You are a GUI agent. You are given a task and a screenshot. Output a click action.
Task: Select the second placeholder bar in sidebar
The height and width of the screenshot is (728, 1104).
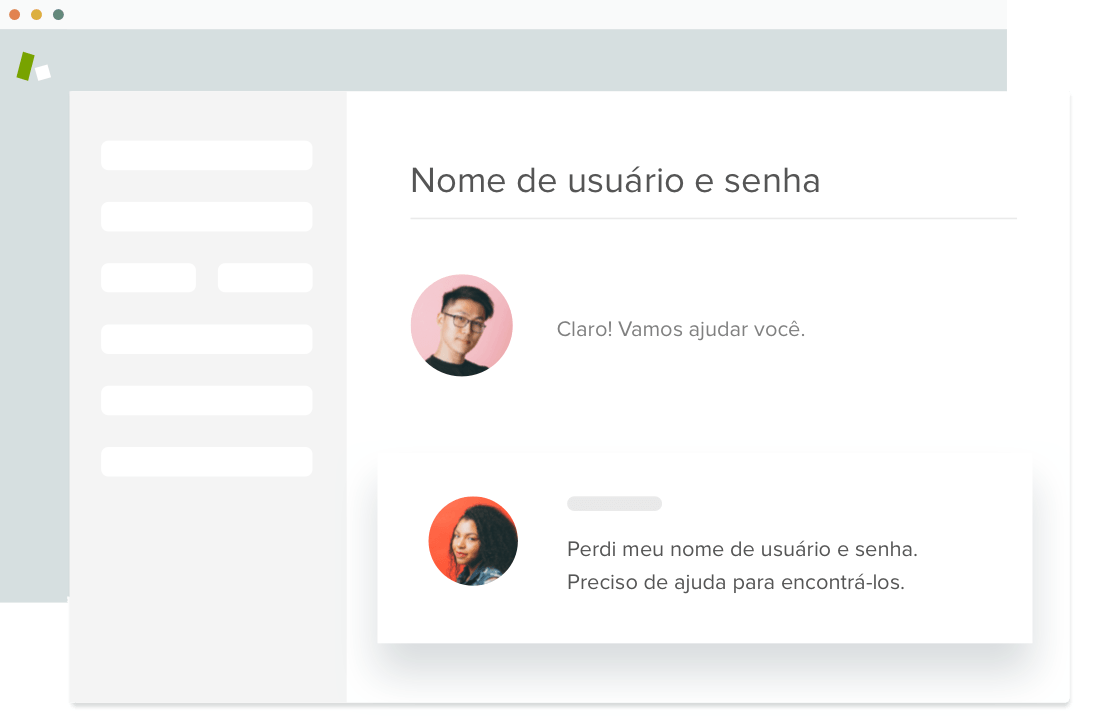(x=206, y=217)
